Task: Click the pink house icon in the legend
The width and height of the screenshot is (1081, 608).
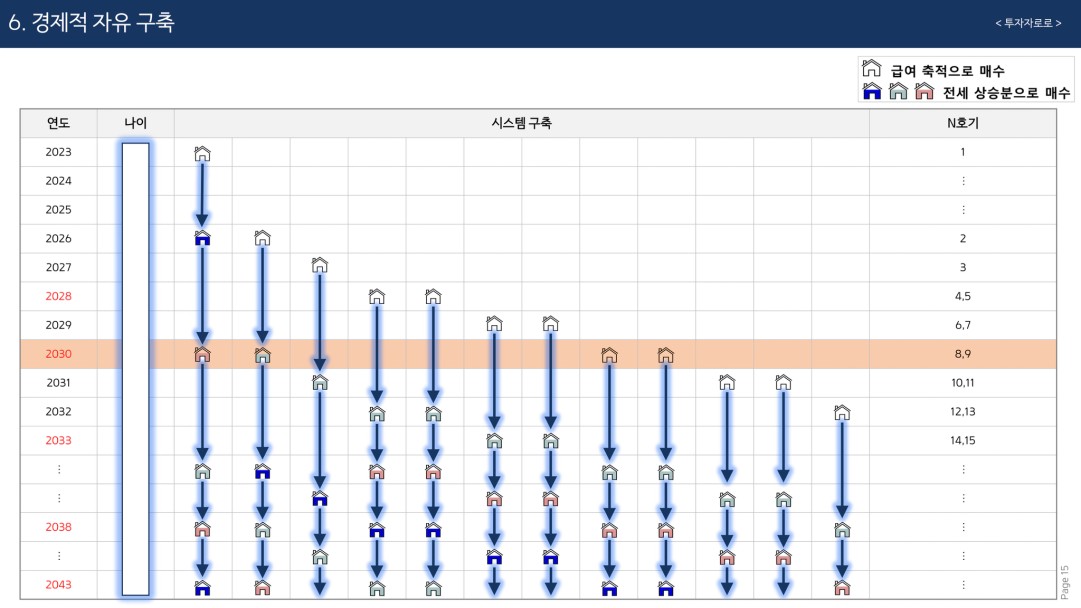Action: point(924,91)
